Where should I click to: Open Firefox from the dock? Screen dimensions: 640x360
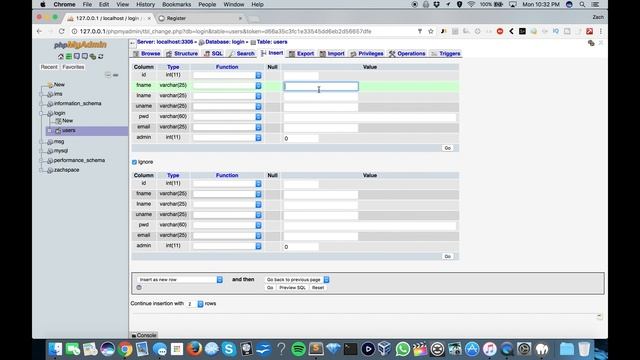coord(194,349)
